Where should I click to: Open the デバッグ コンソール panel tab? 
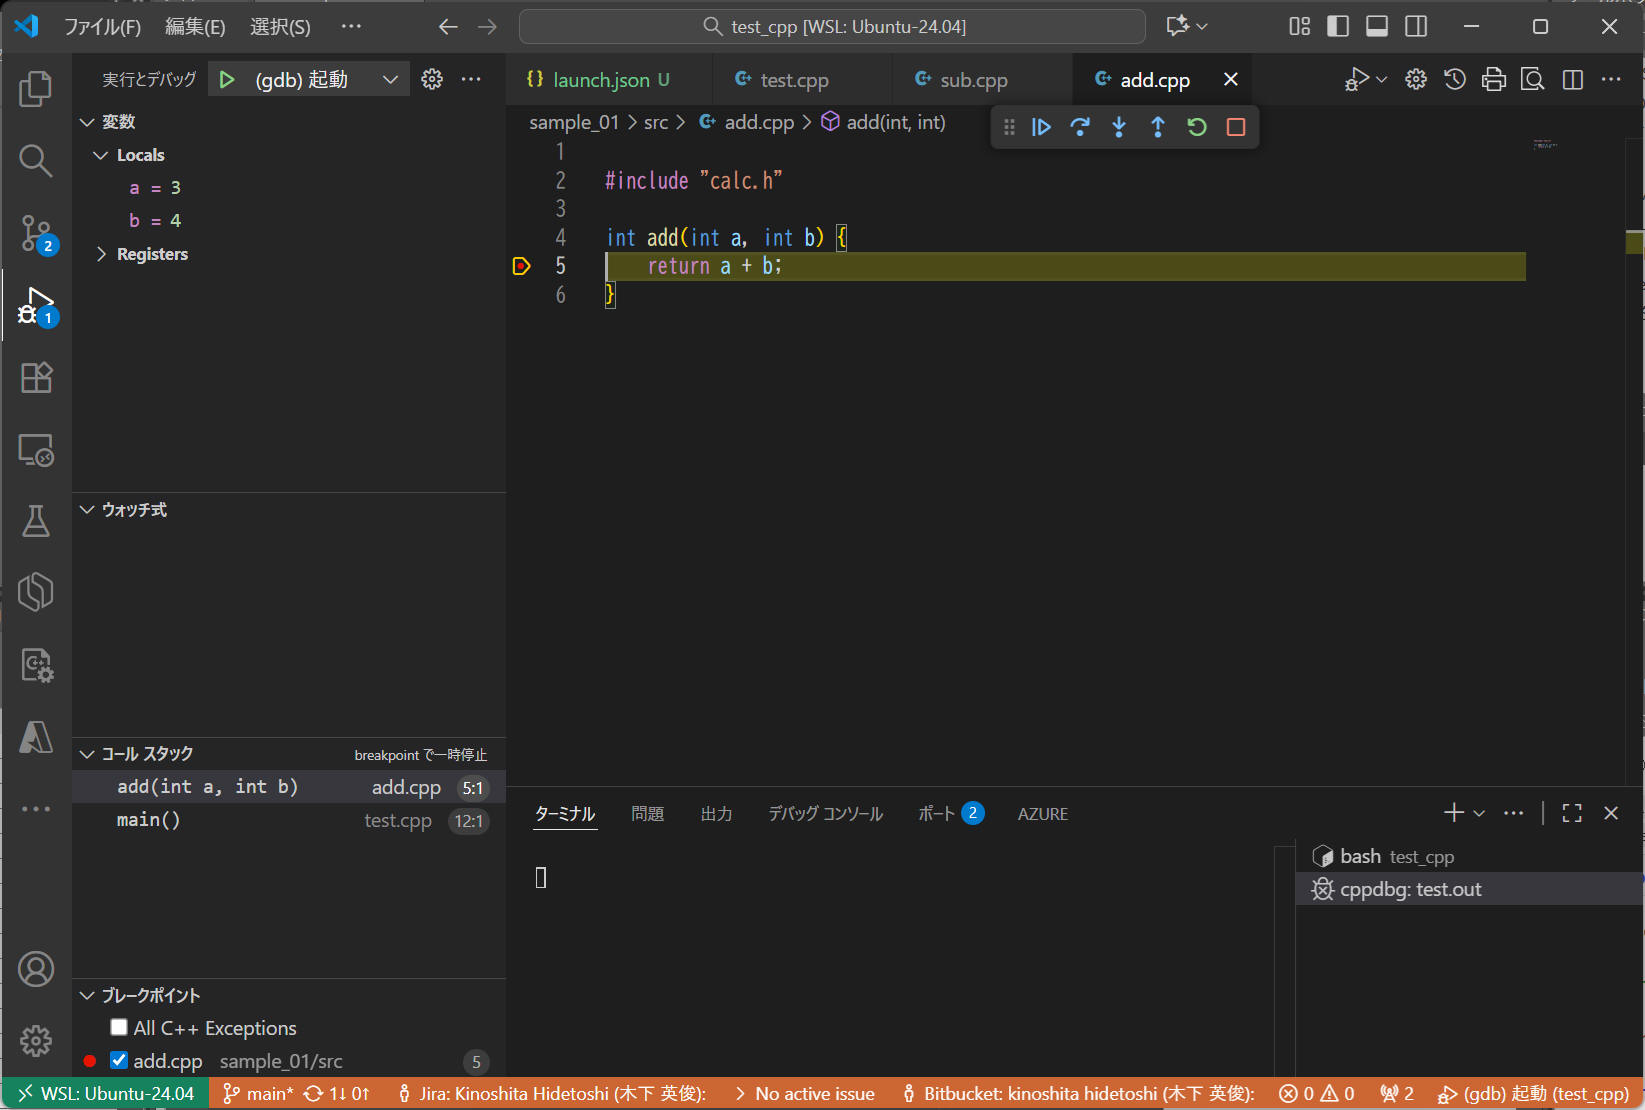(x=824, y=813)
